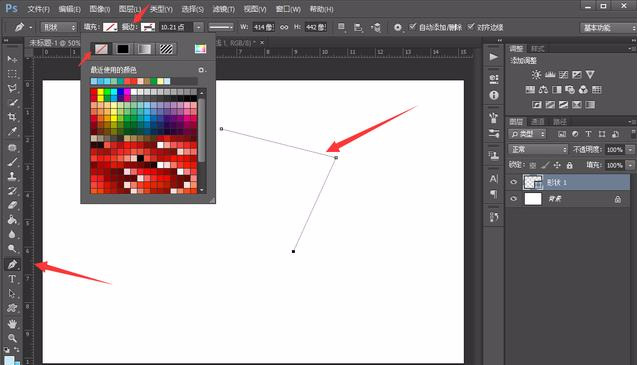637x365 pixels.
Task: Add a Brightness/Contrast adjustment
Action: [x=536, y=75]
